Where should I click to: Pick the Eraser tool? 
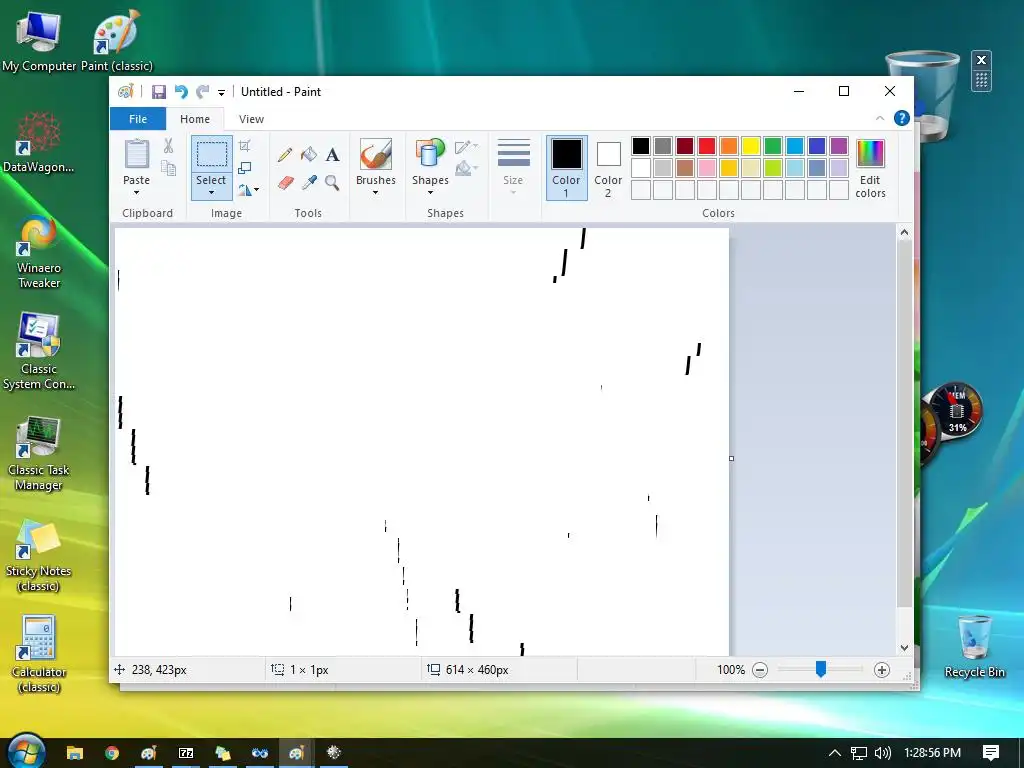285,182
